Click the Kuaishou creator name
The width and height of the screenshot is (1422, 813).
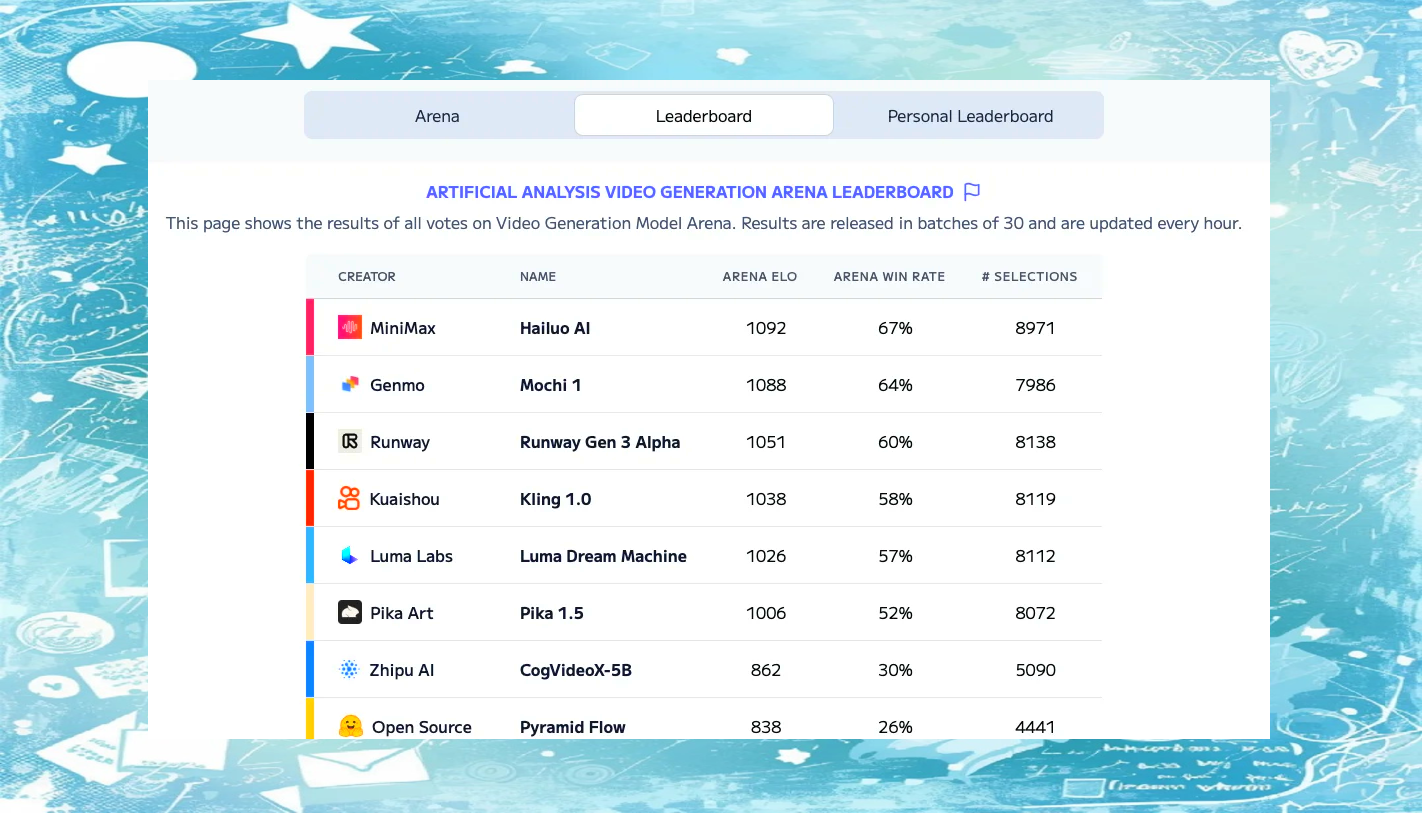click(405, 499)
